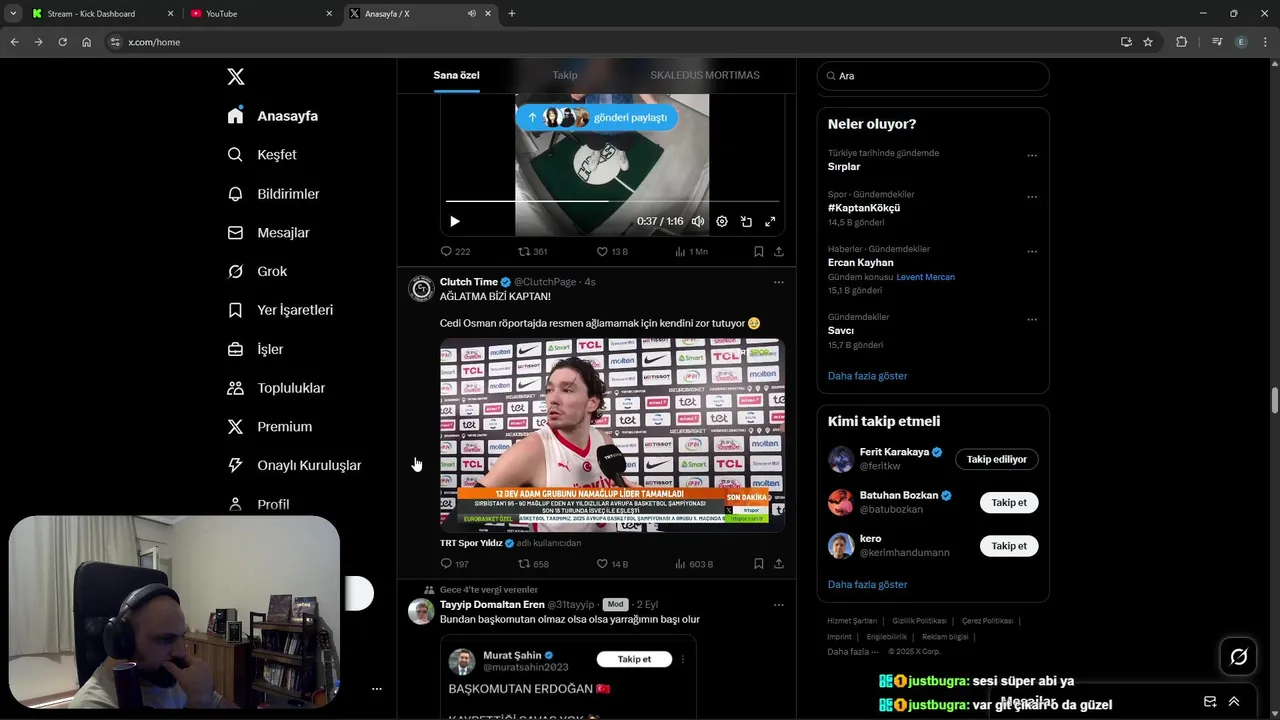
Task: Open options for Sırplar trend
Action: [x=1032, y=156]
